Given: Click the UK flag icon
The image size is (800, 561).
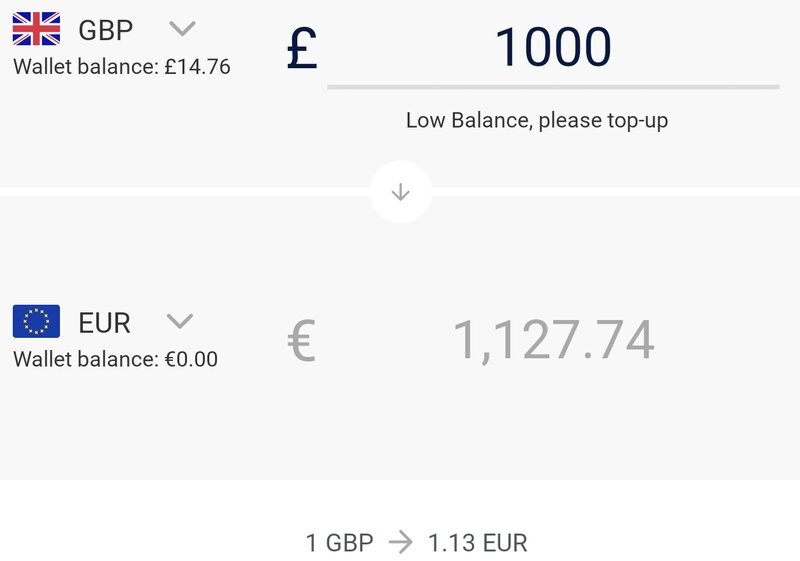Looking at the screenshot, I should coord(36,29).
